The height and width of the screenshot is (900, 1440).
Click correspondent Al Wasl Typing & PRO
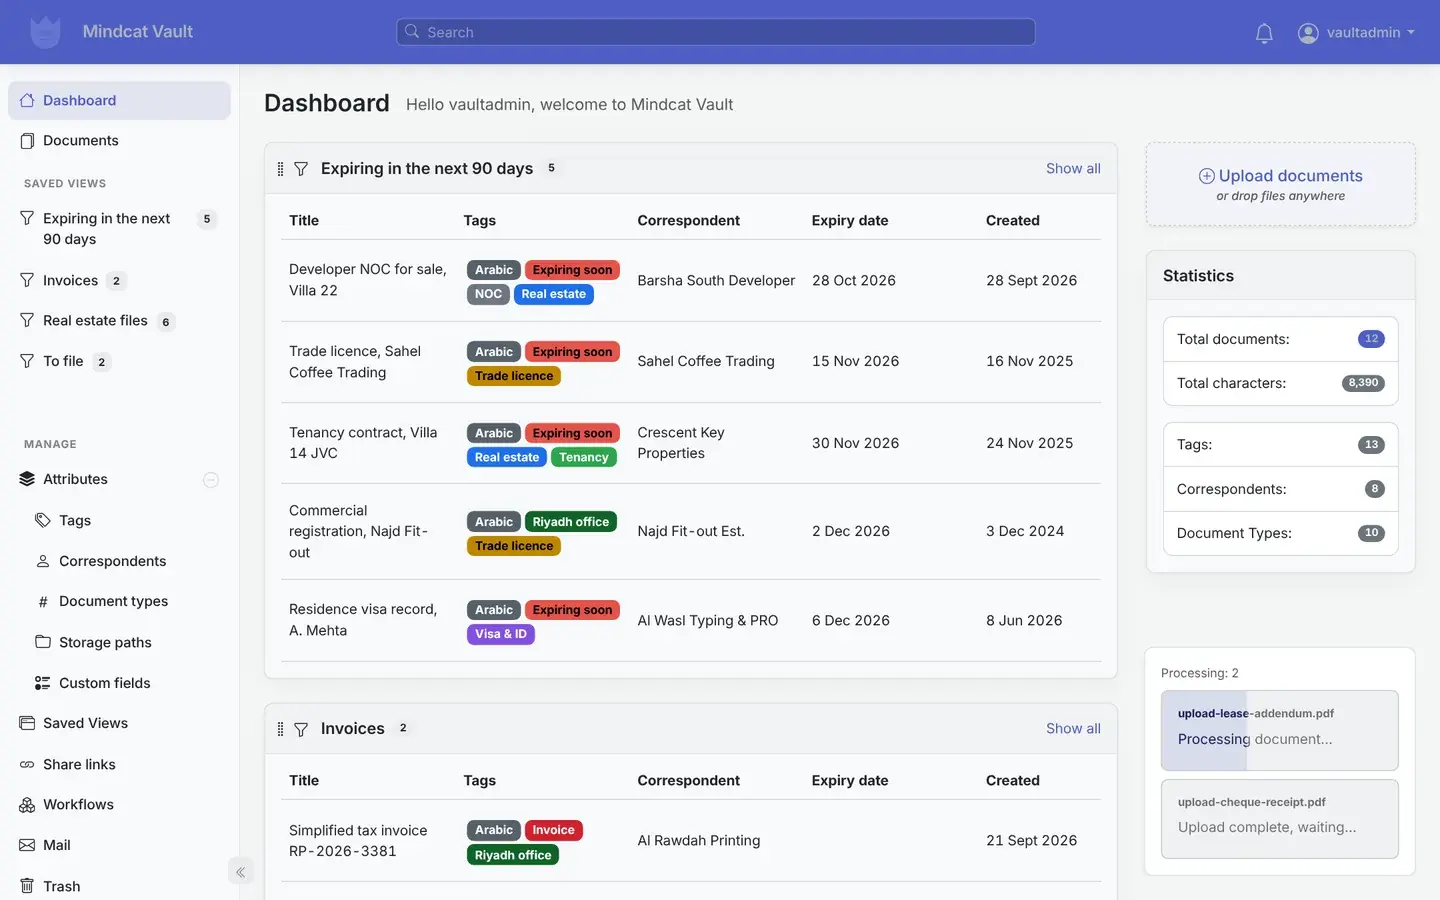[708, 621]
